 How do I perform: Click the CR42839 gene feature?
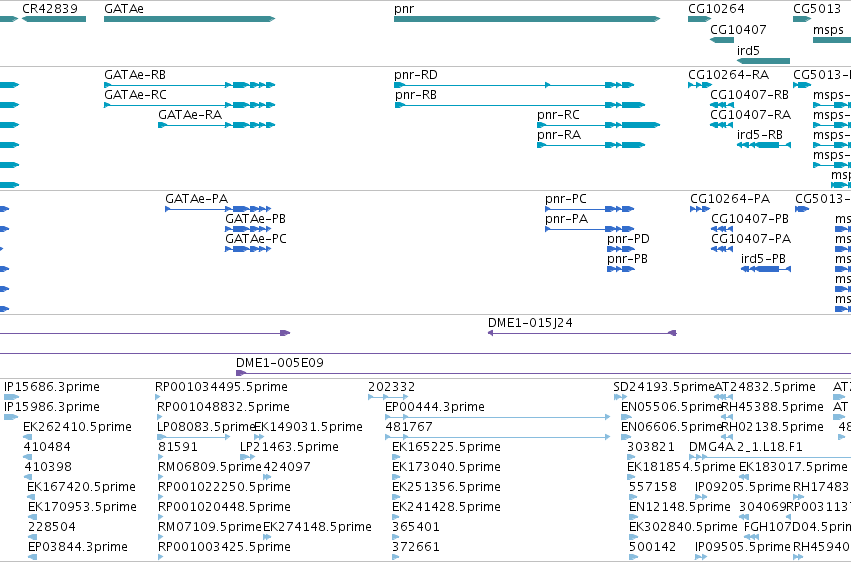tap(54, 19)
